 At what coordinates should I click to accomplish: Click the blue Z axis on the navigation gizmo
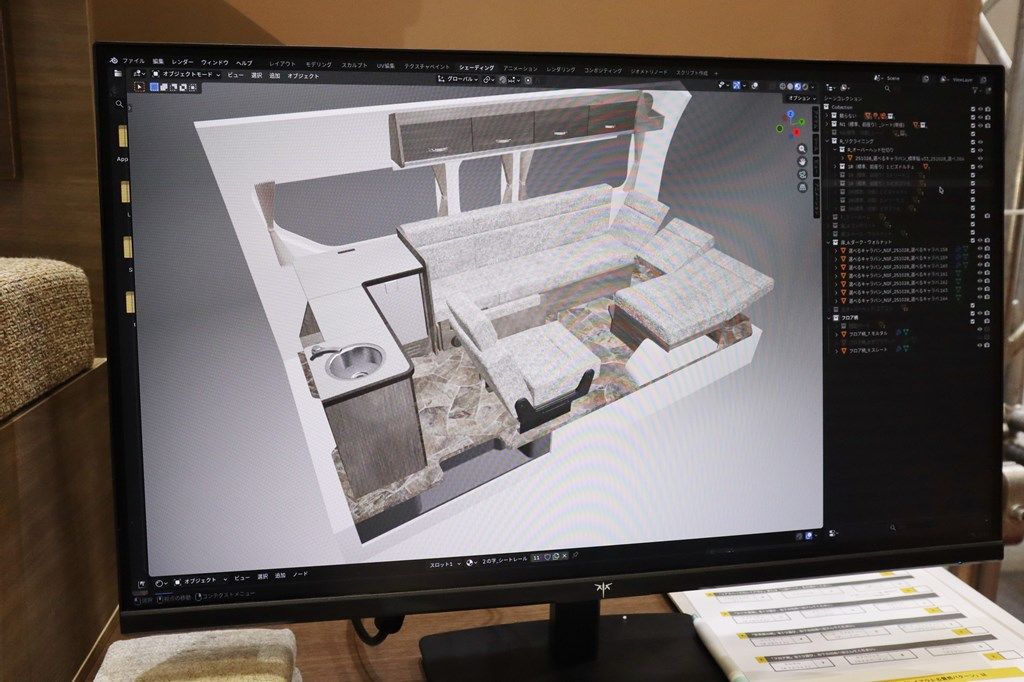[790, 113]
